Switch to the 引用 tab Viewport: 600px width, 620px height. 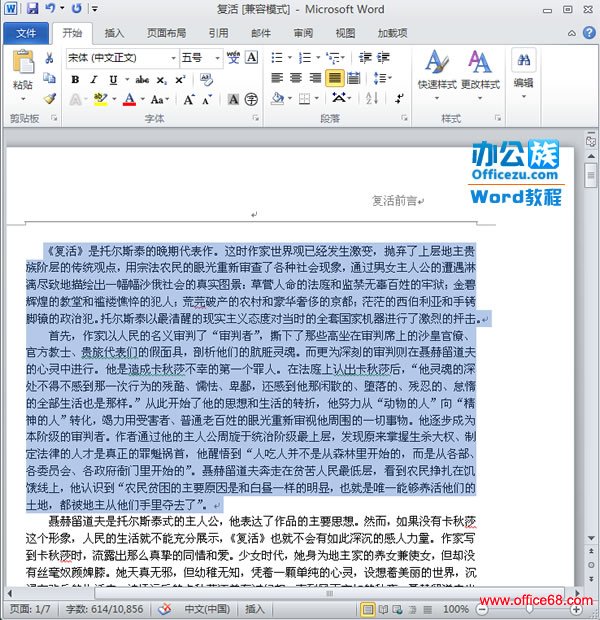(219, 33)
